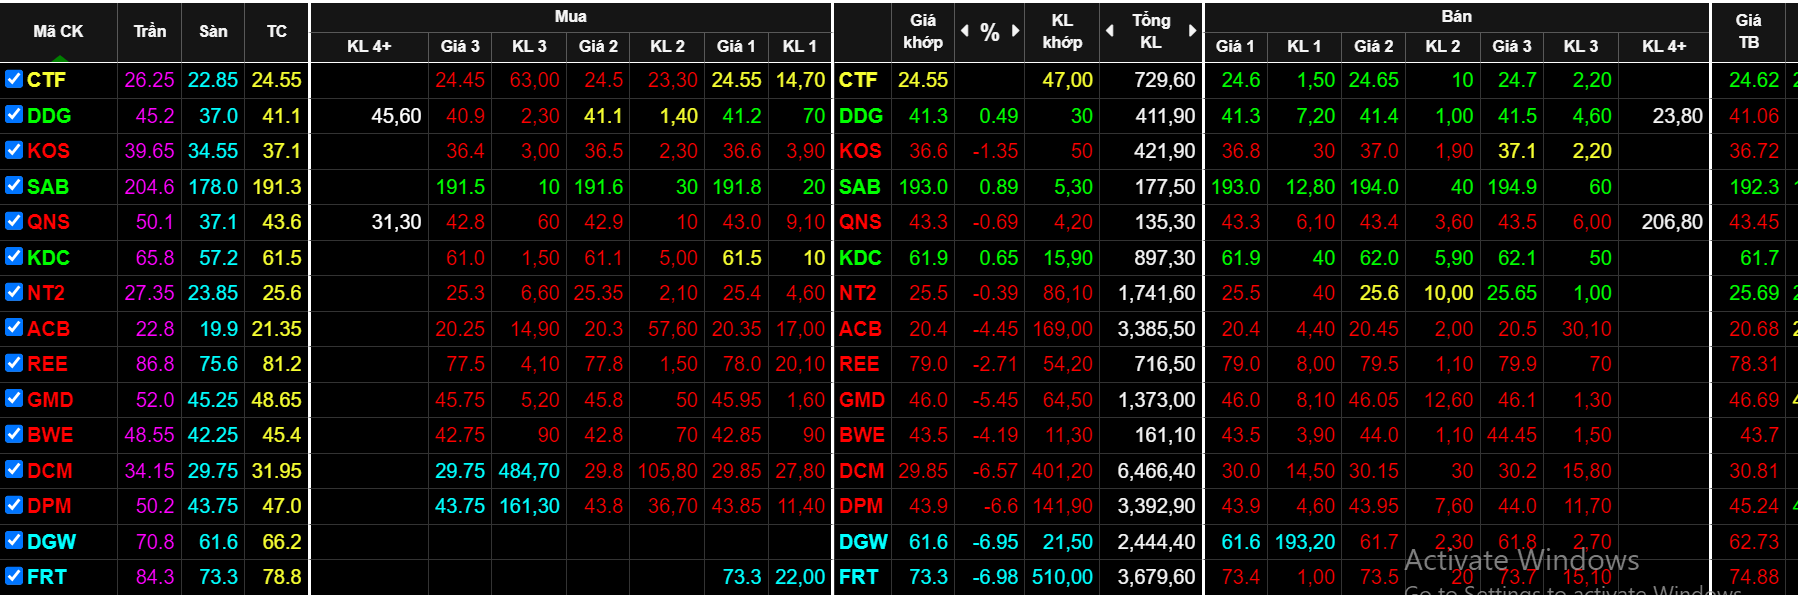The height and width of the screenshot is (595, 1798).
Task: Uncheck the CTF row checkbox
Action: pyautogui.click(x=14, y=79)
